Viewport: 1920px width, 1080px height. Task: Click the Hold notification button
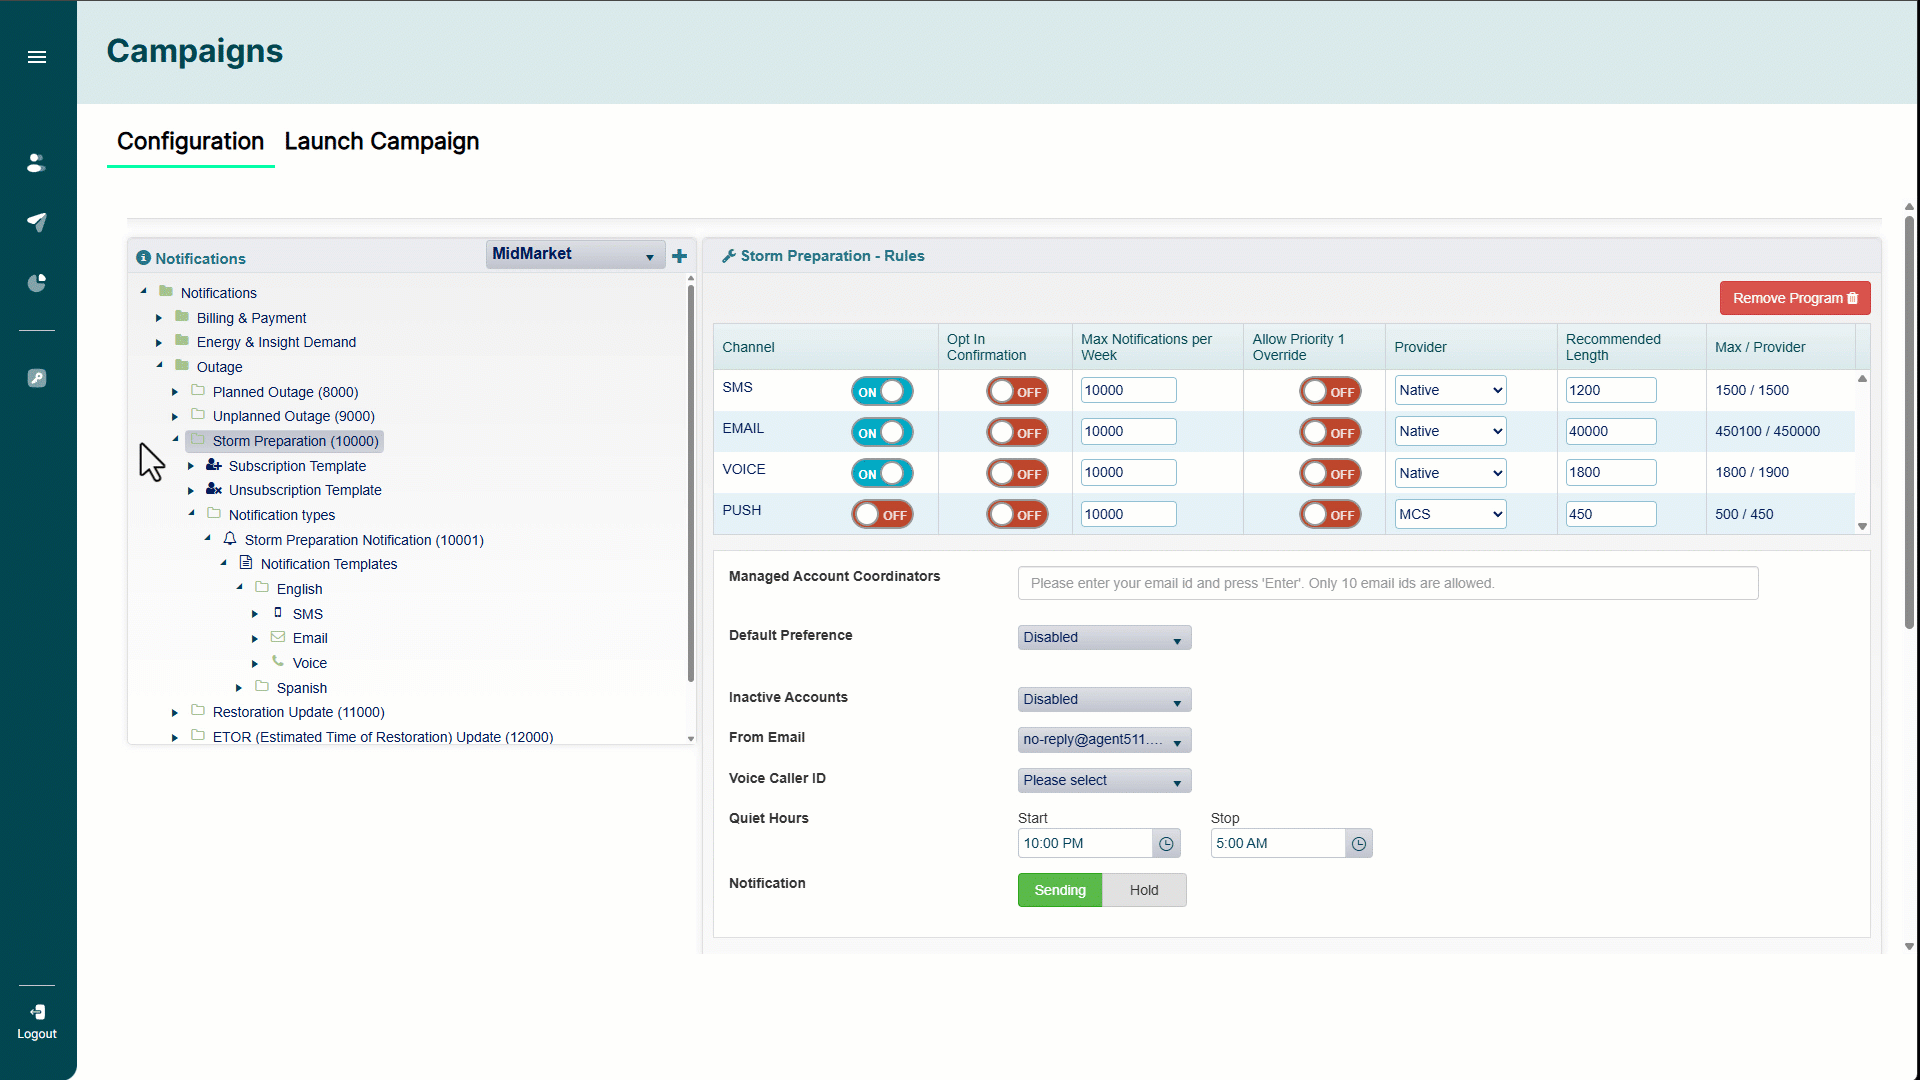[1144, 890]
